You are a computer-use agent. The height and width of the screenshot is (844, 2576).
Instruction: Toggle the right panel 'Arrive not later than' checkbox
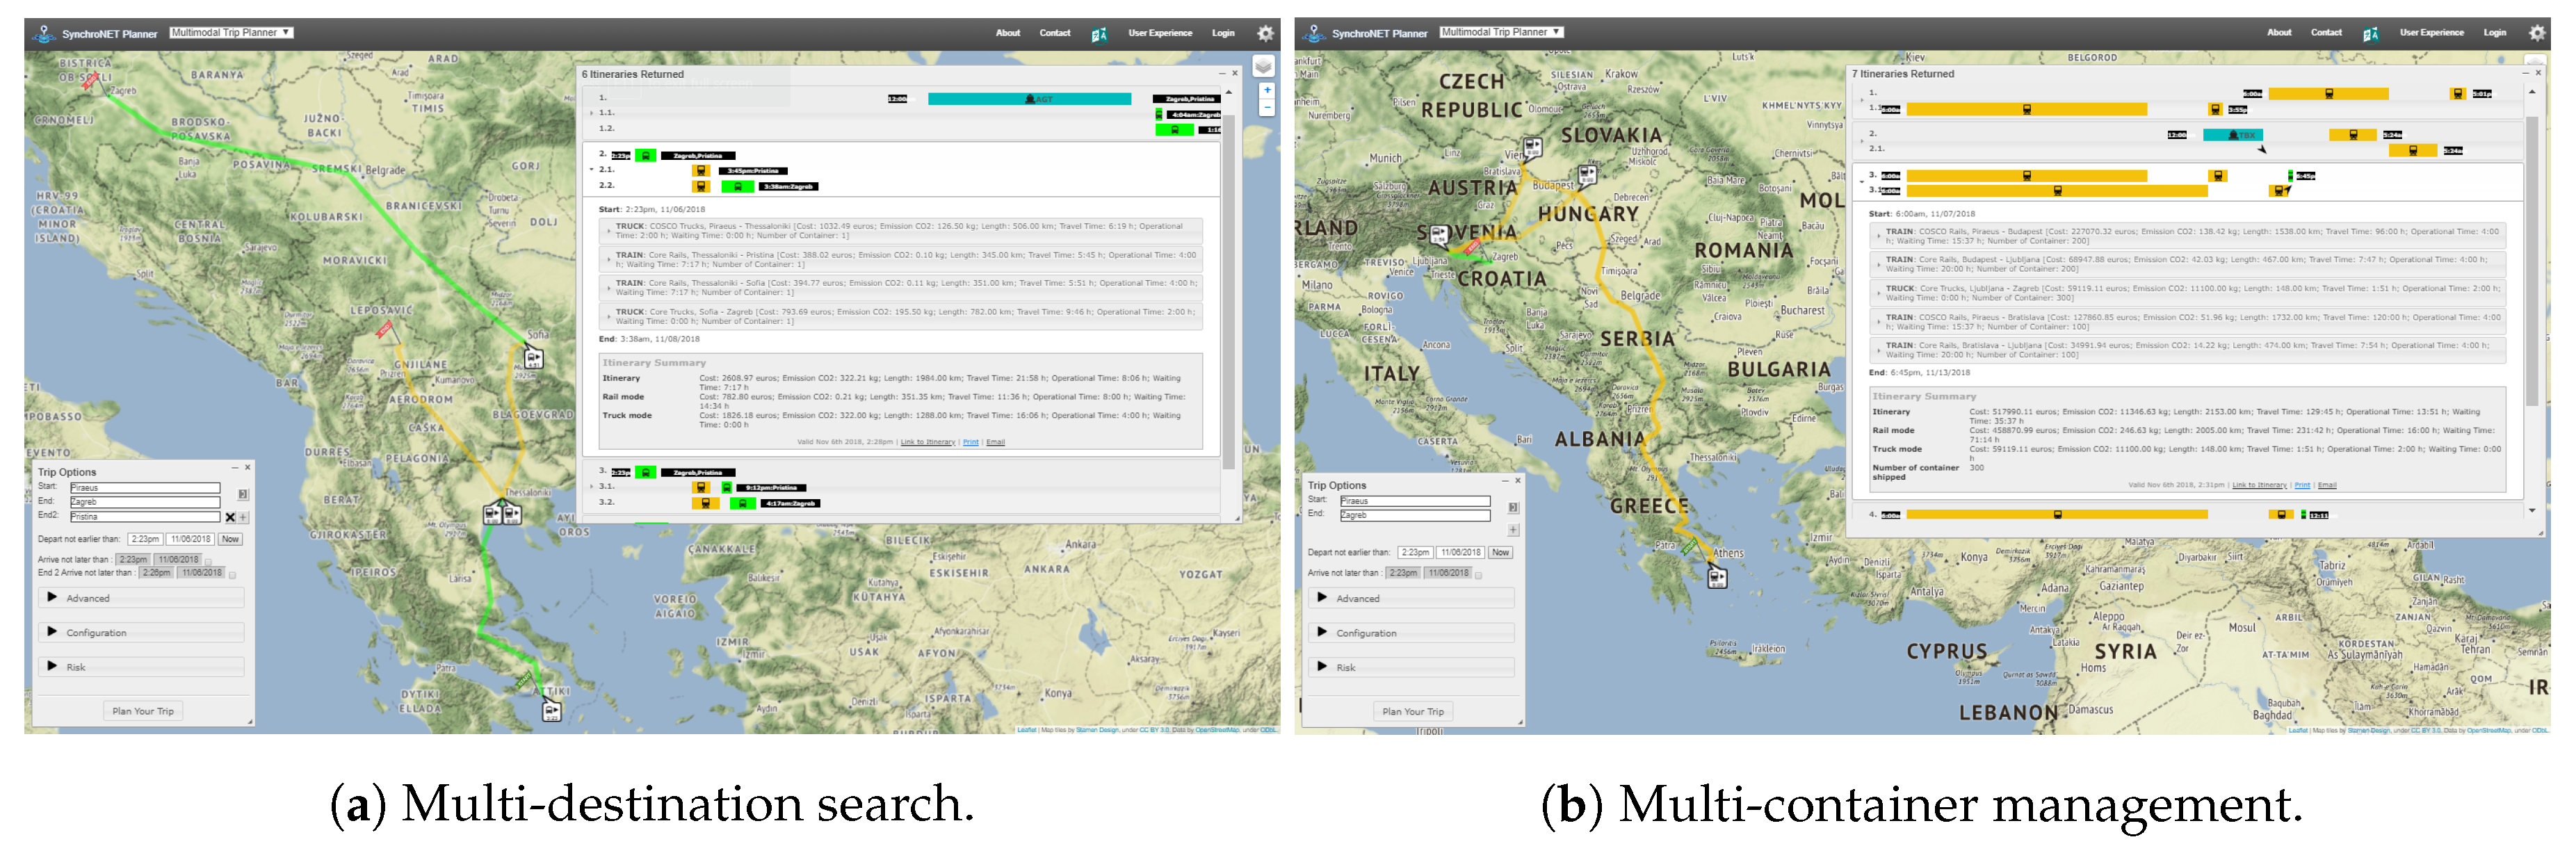click(1479, 575)
